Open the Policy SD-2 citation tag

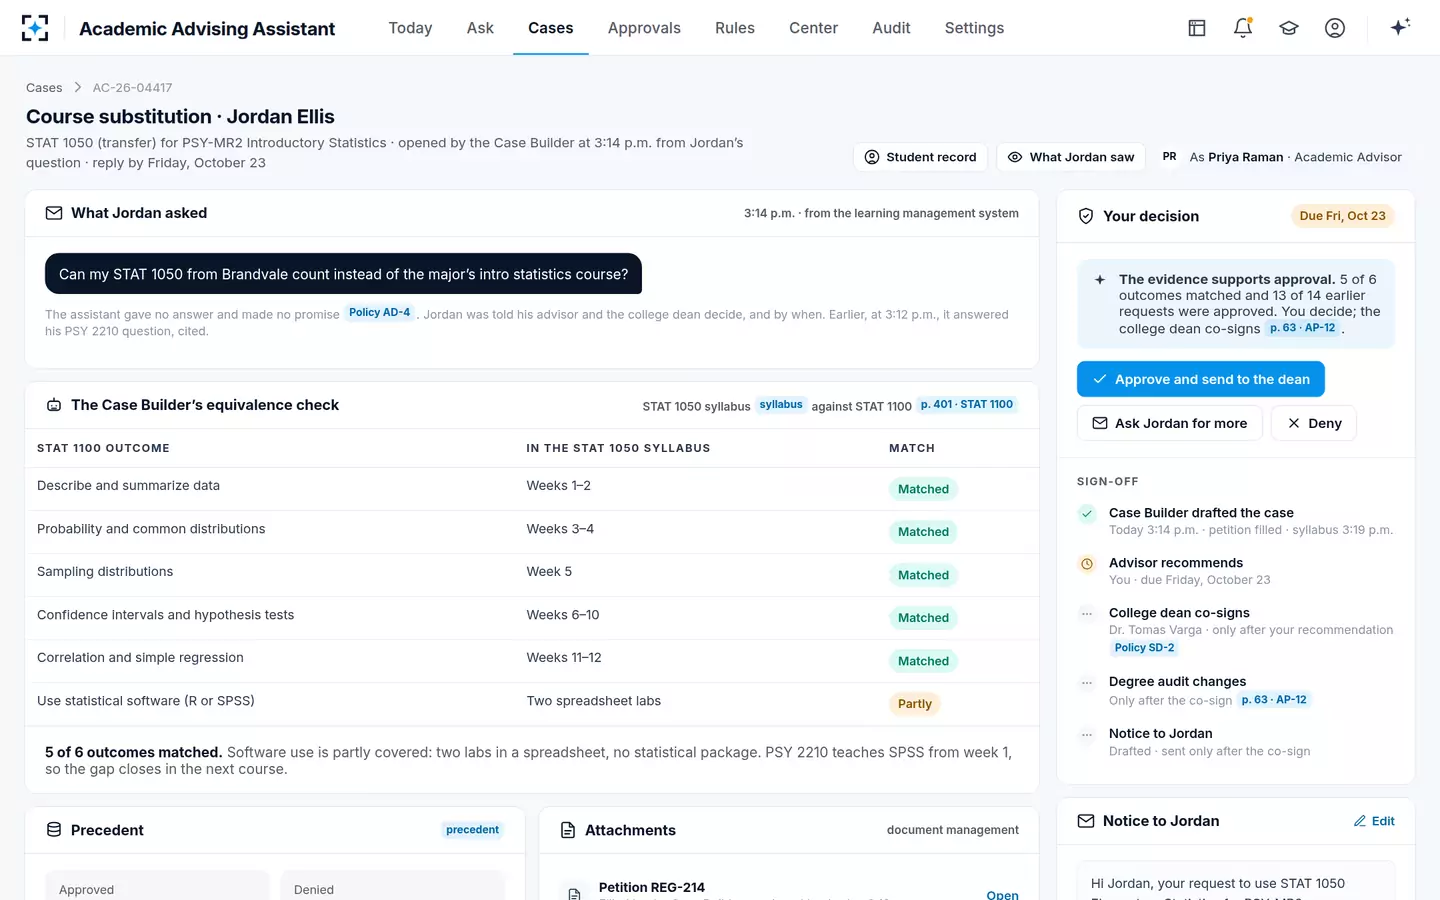[1144, 648]
